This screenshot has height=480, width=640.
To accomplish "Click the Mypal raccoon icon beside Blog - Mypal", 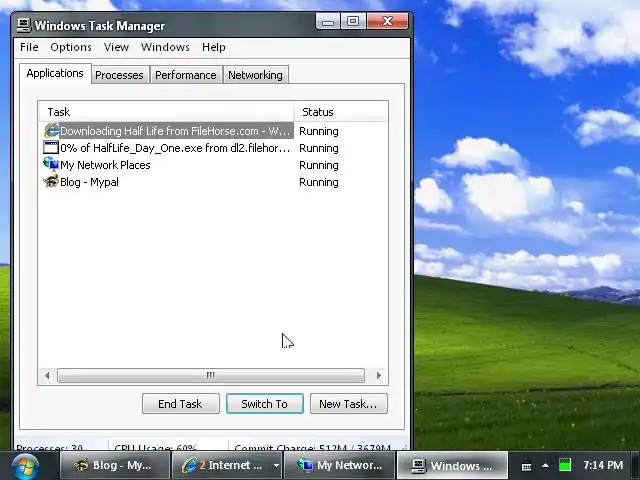I will pyautogui.click(x=51, y=181).
